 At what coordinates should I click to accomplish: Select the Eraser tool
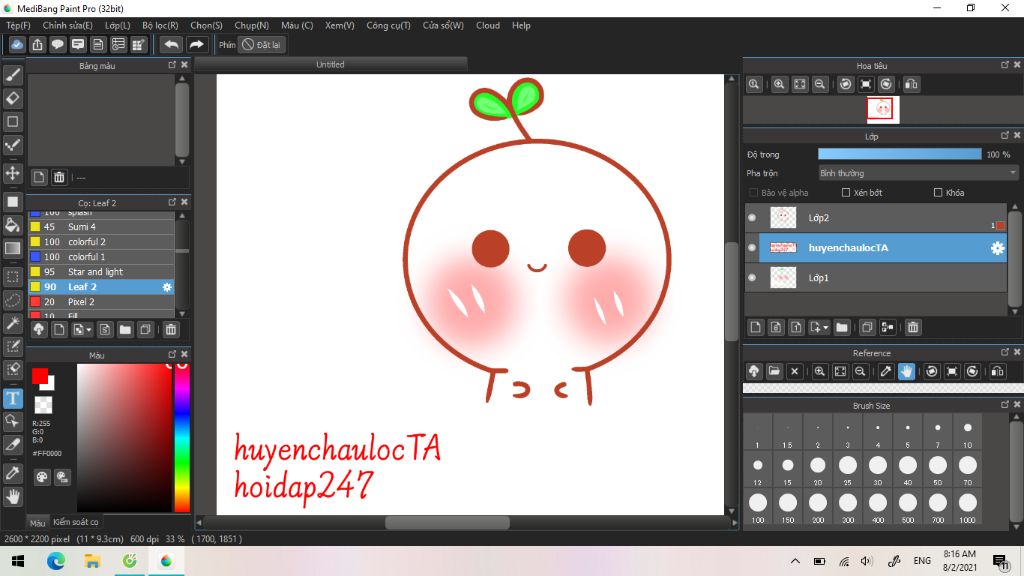click(x=12, y=98)
